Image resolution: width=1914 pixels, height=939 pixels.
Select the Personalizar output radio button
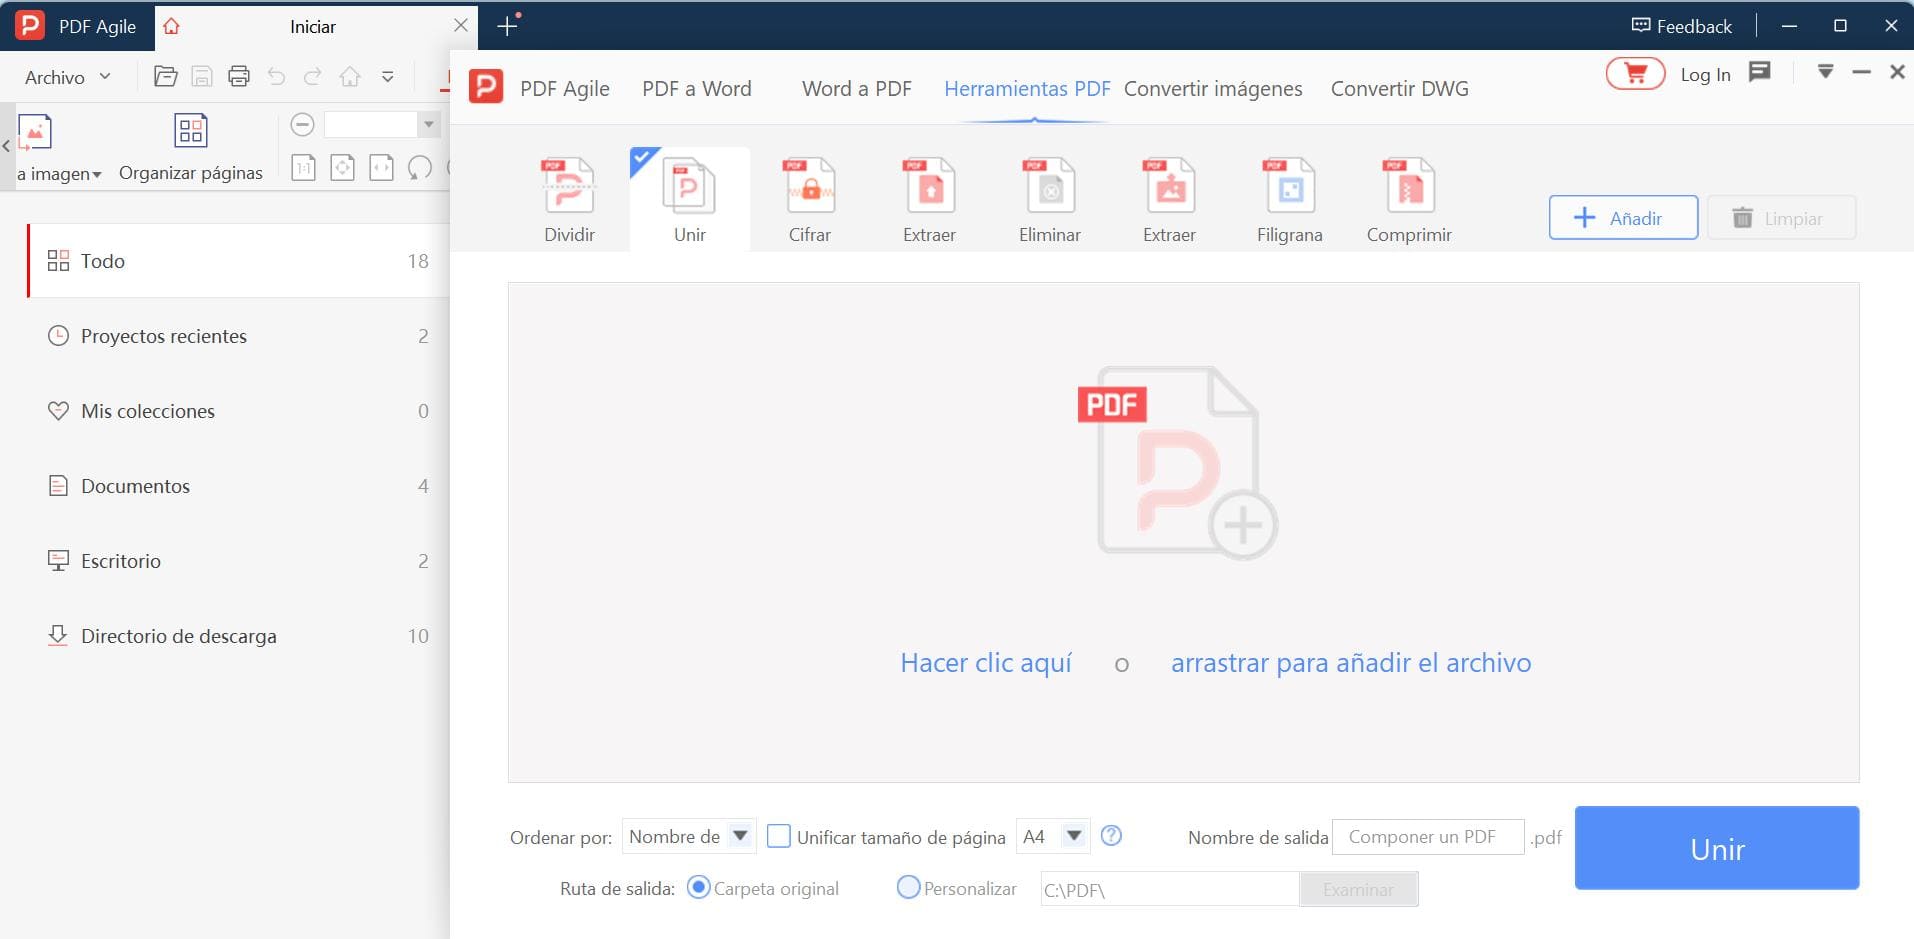coord(908,887)
